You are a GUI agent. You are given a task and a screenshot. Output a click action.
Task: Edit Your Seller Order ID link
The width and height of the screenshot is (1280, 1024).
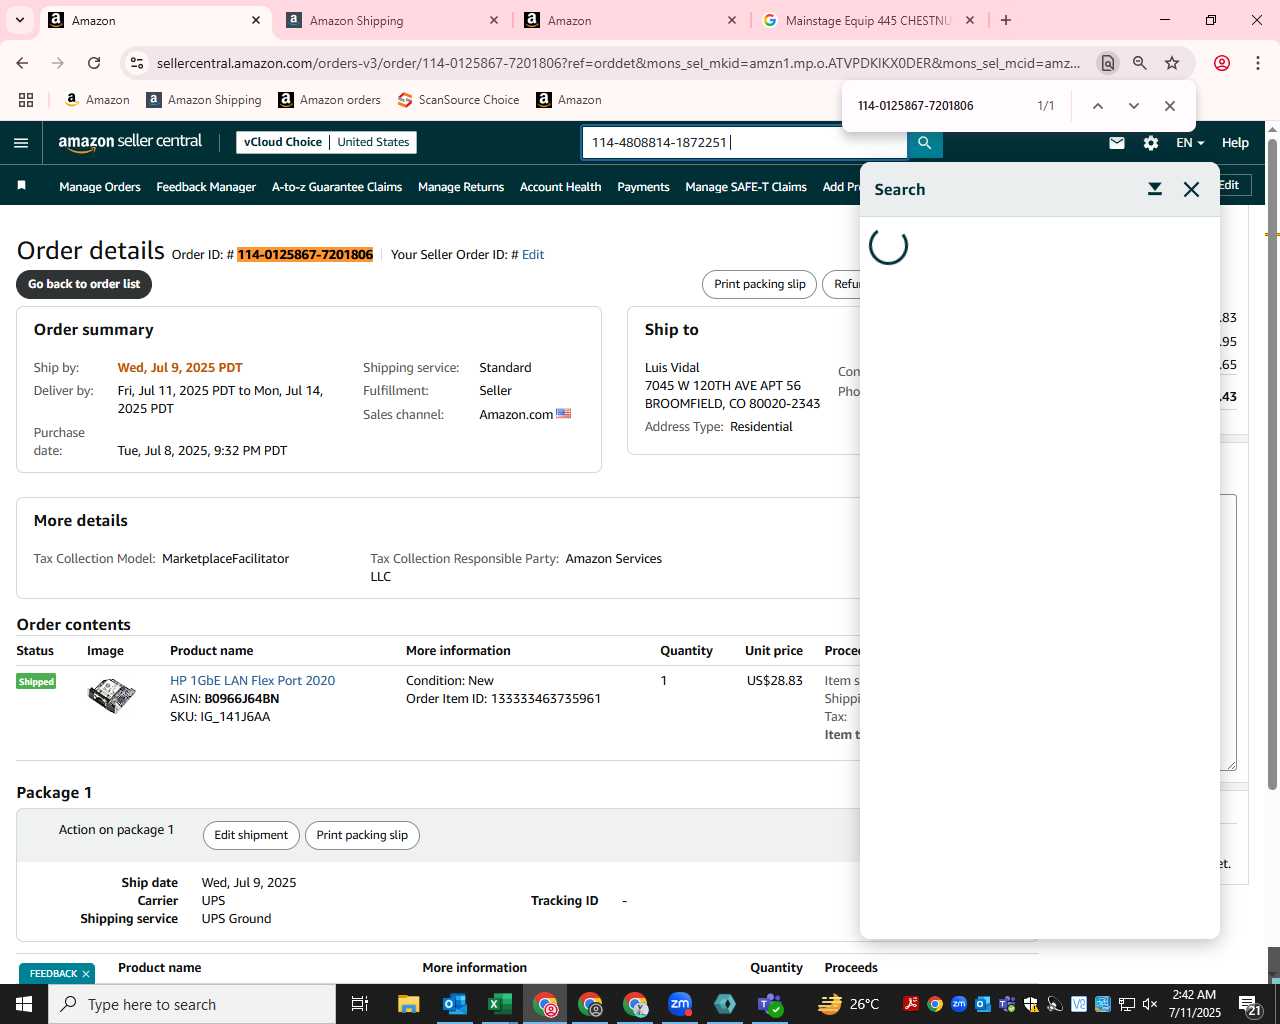point(533,255)
